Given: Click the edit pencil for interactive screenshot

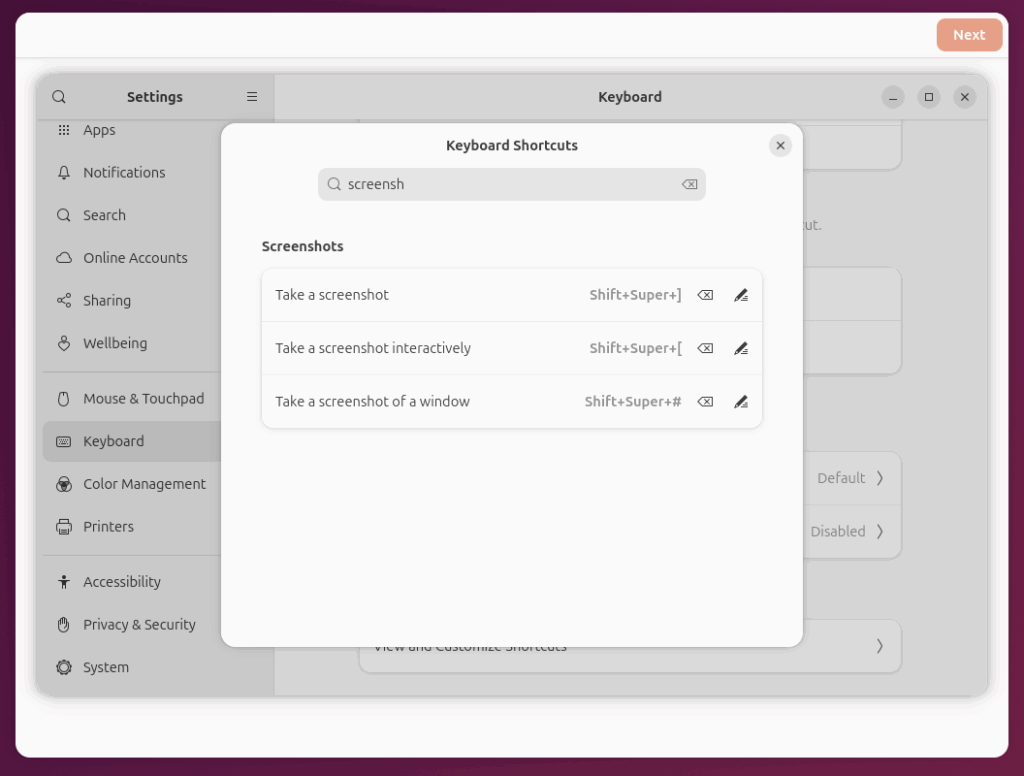Looking at the screenshot, I should click(x=740, y=348).
